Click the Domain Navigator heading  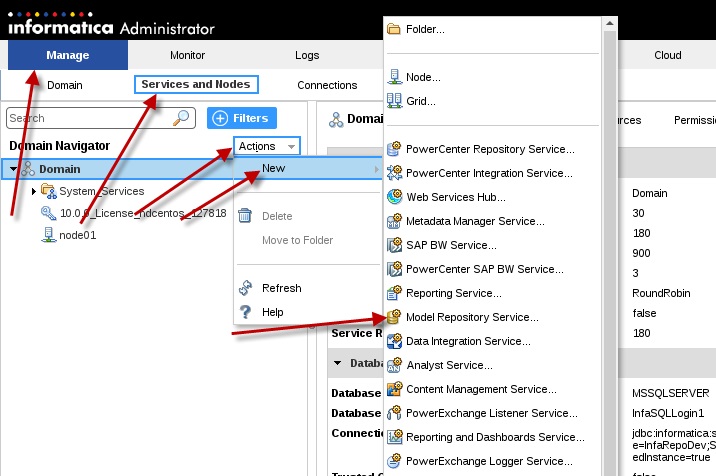click(x=59, y=146)
